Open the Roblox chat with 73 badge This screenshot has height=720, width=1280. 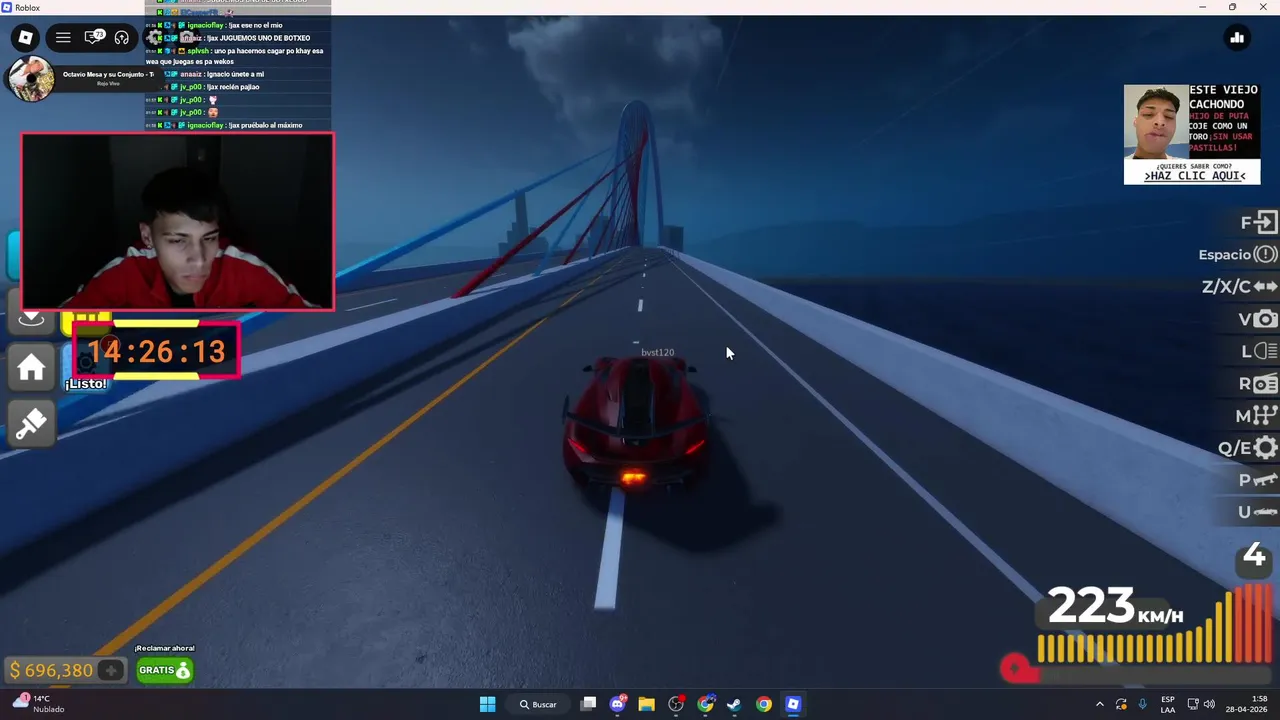[x=94, y=38]
